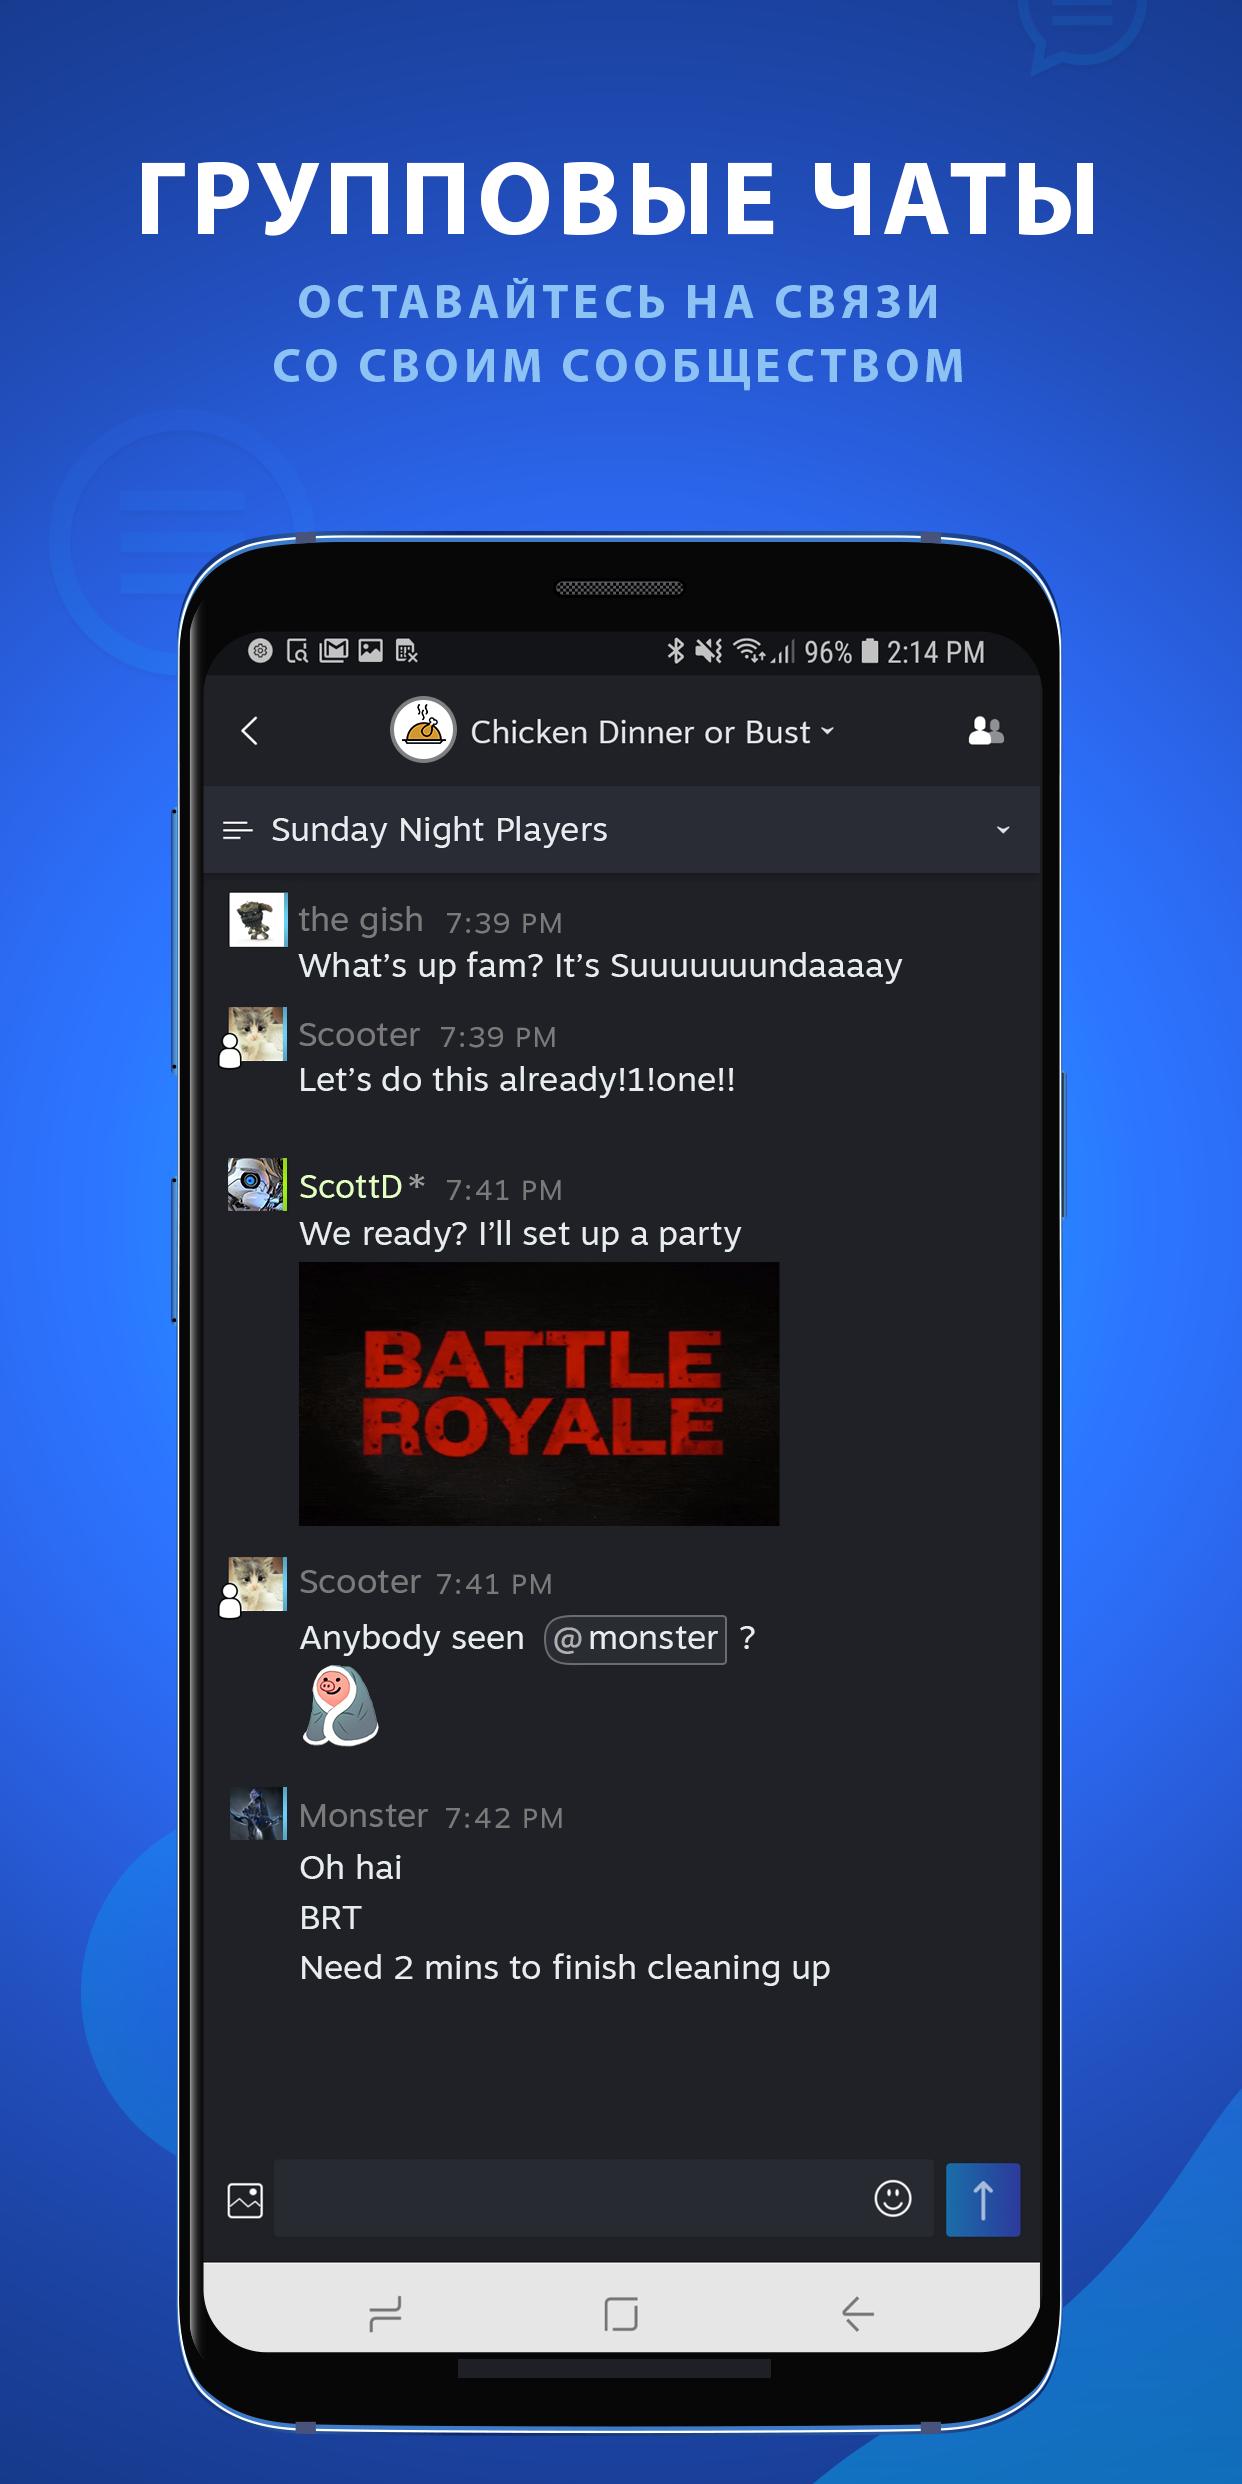
Task: Open the gish's avatar
Action: tap(258, 920)
